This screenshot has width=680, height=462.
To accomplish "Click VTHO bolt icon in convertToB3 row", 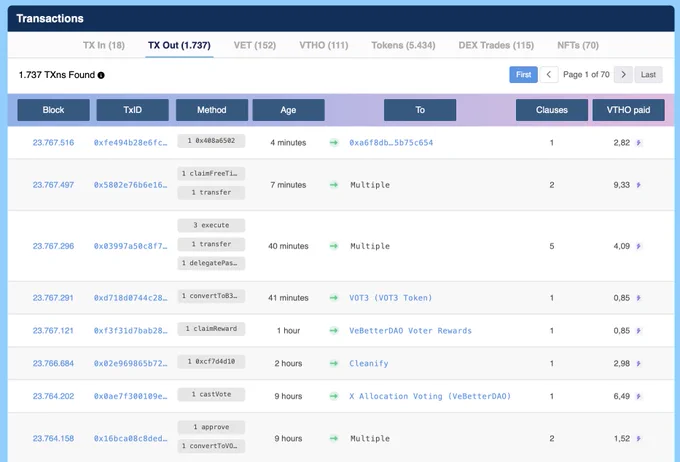I will point(638,298).
